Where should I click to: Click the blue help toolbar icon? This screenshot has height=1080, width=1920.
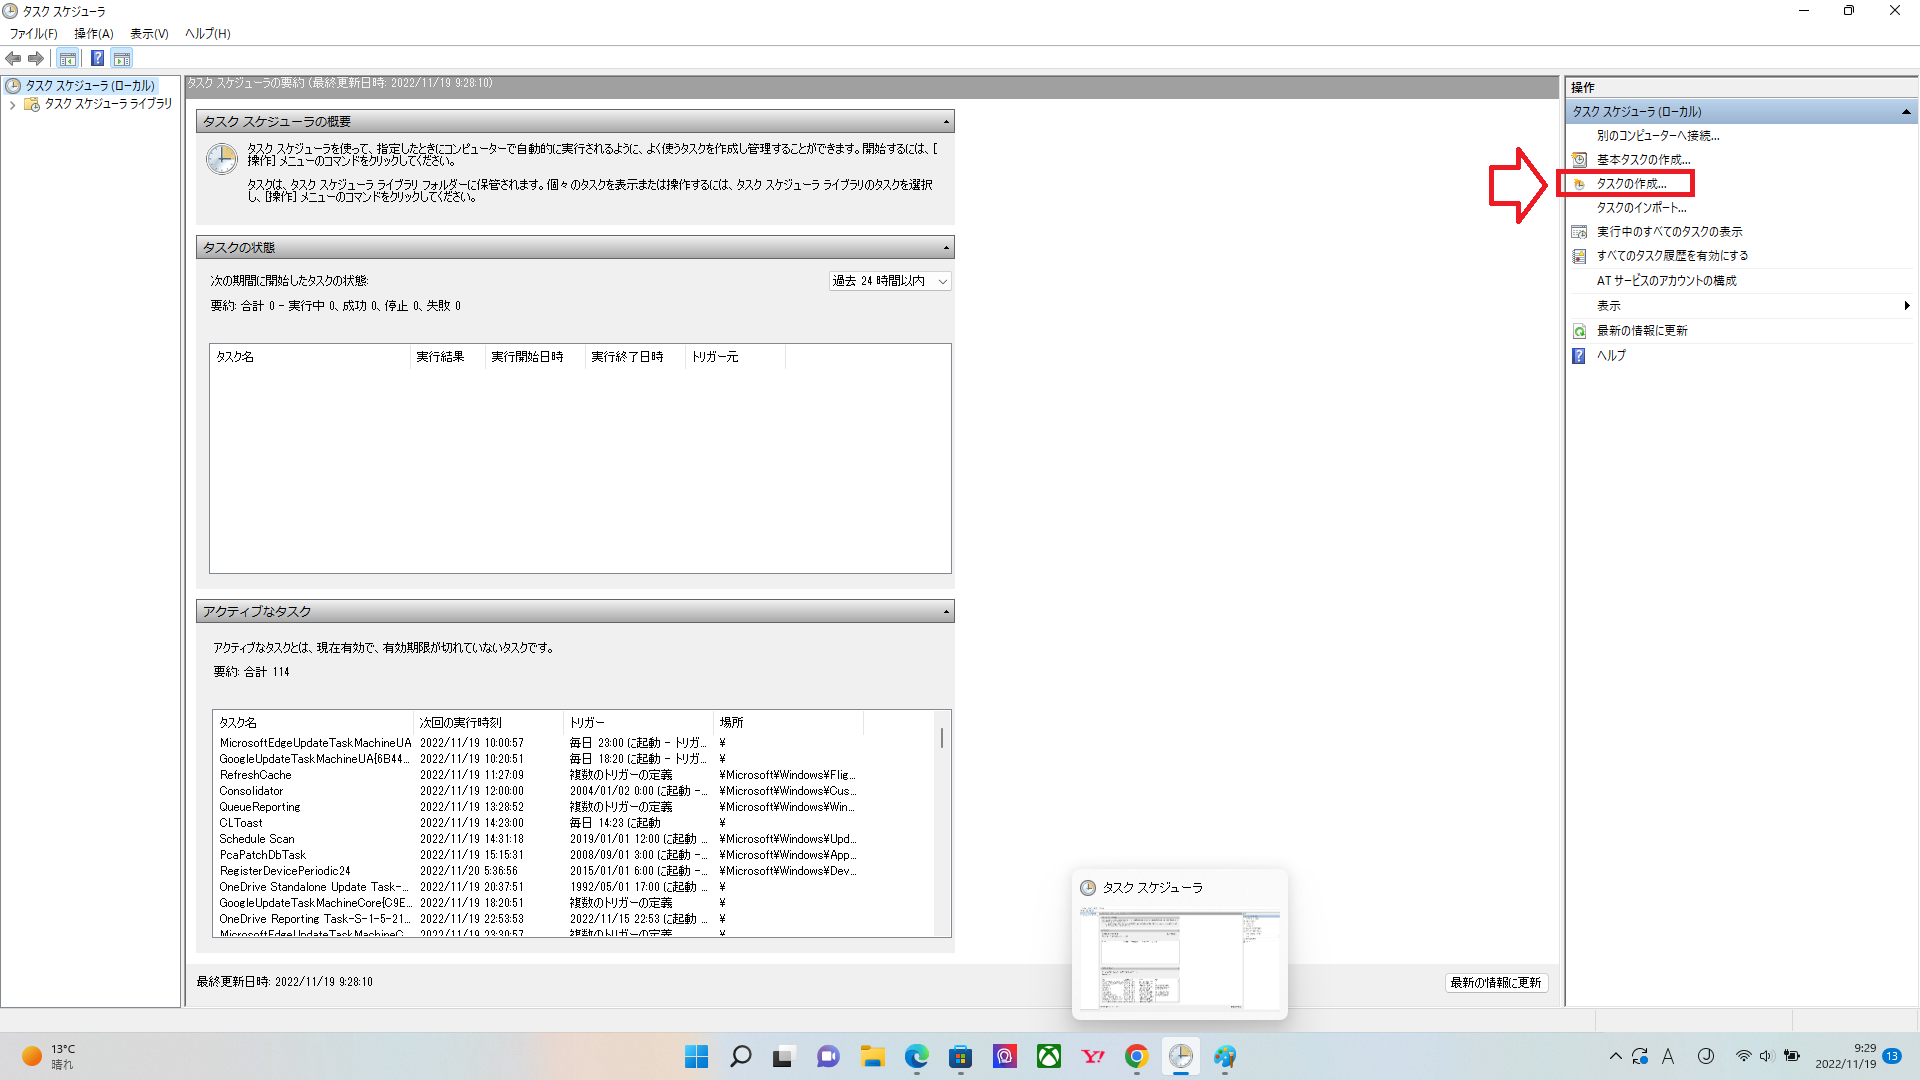click(x=97, y=58)
